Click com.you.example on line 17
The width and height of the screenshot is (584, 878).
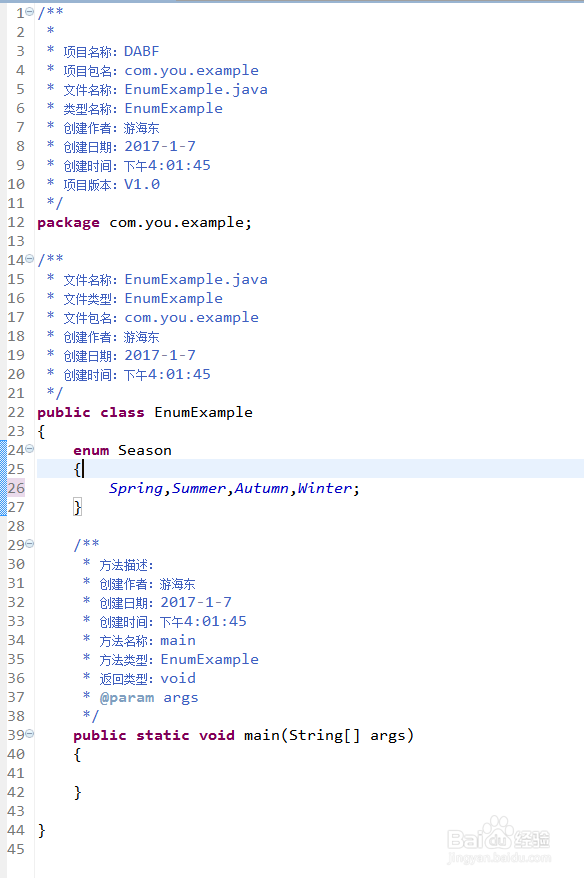pos(191,318)
